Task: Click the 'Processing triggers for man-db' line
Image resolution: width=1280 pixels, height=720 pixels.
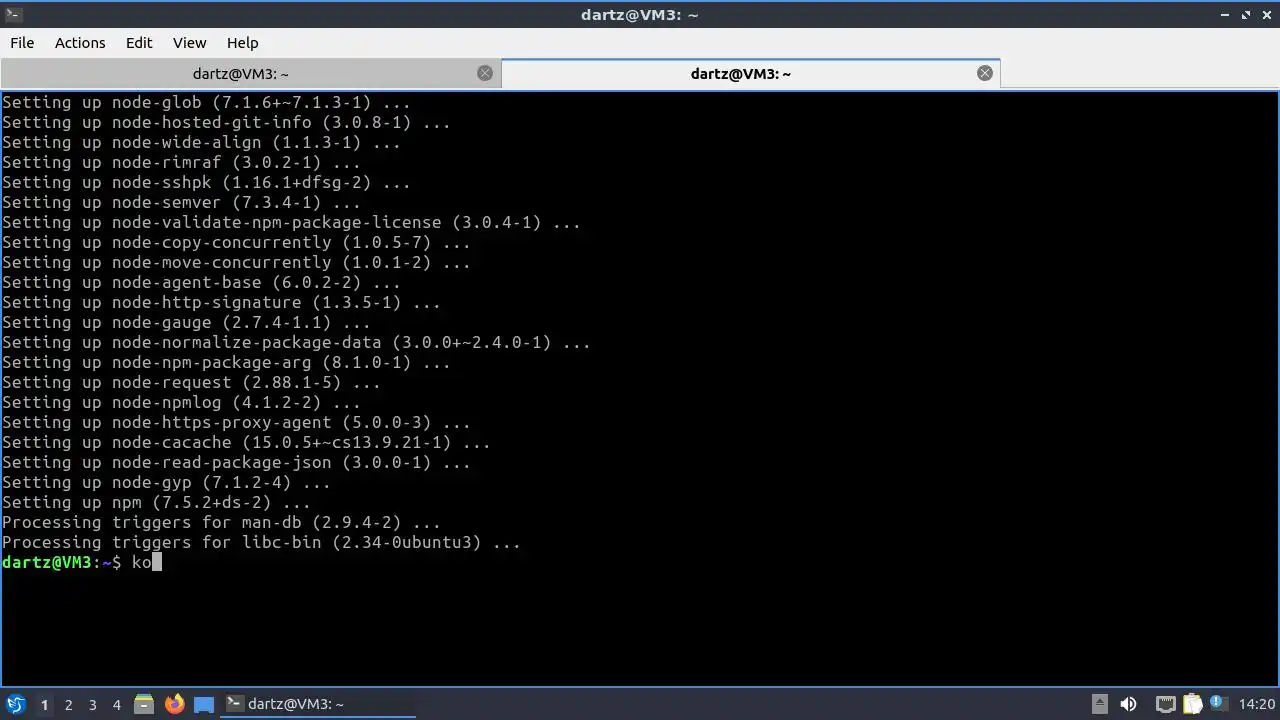Action: [221, 522]
